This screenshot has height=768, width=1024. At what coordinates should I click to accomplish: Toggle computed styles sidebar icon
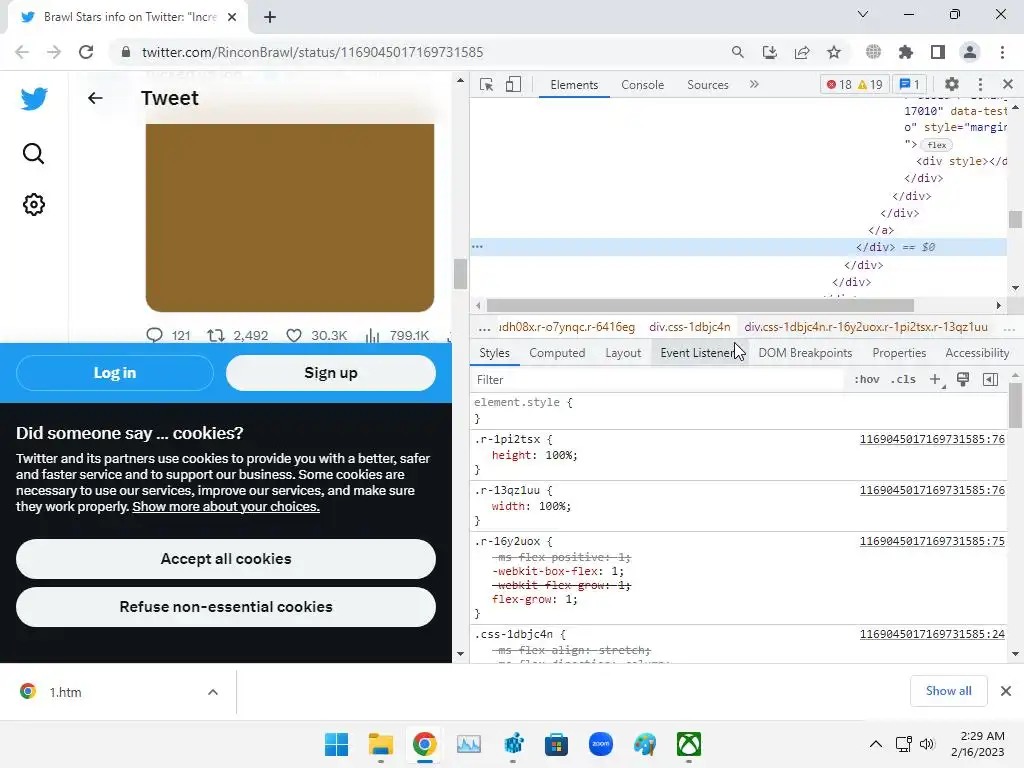pos(990,379)
